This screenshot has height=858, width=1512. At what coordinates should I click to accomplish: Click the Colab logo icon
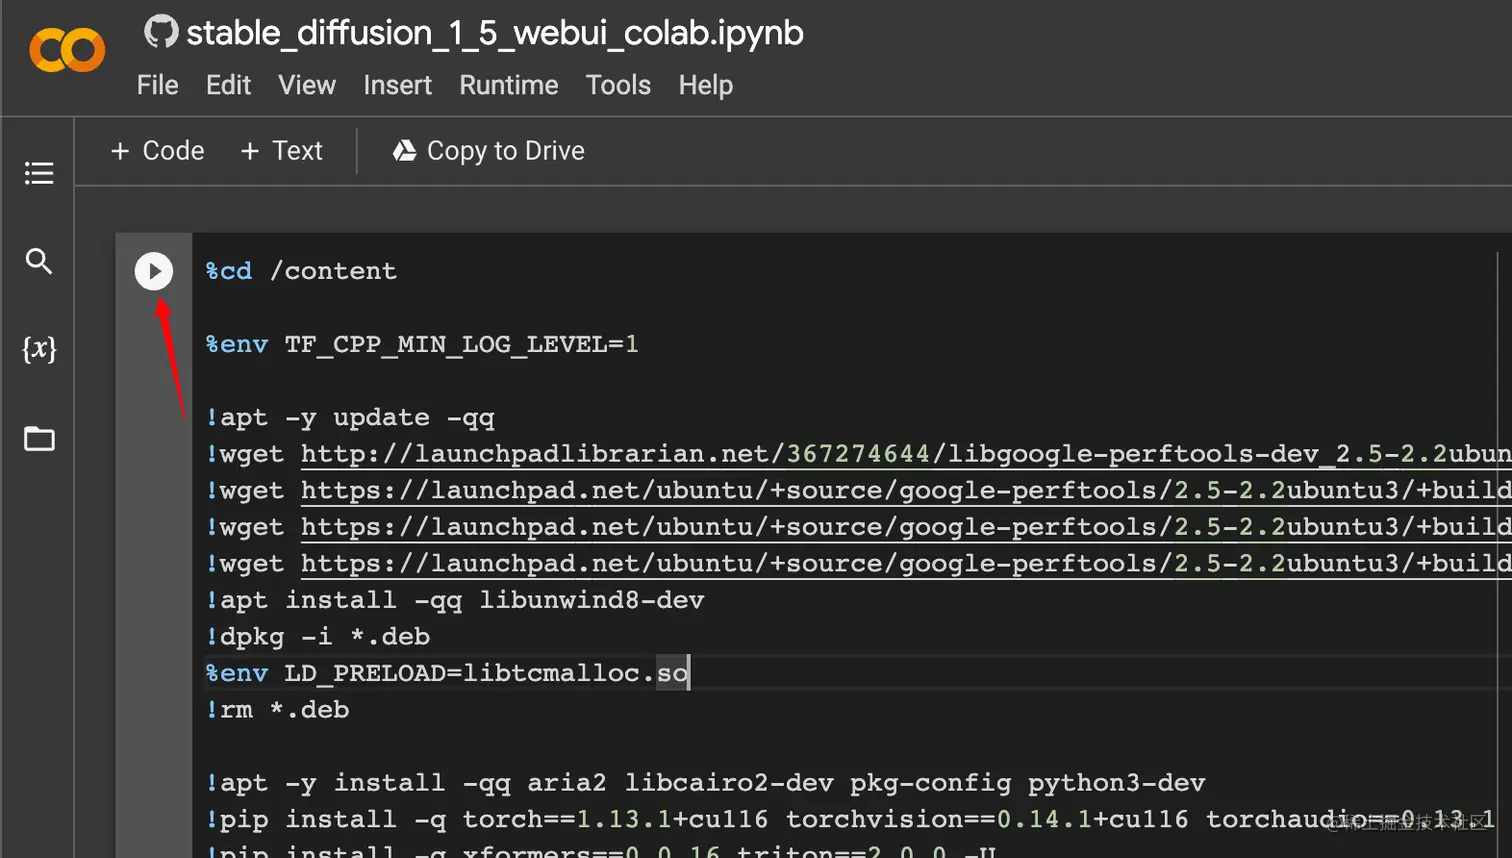(x=67, y=49)
